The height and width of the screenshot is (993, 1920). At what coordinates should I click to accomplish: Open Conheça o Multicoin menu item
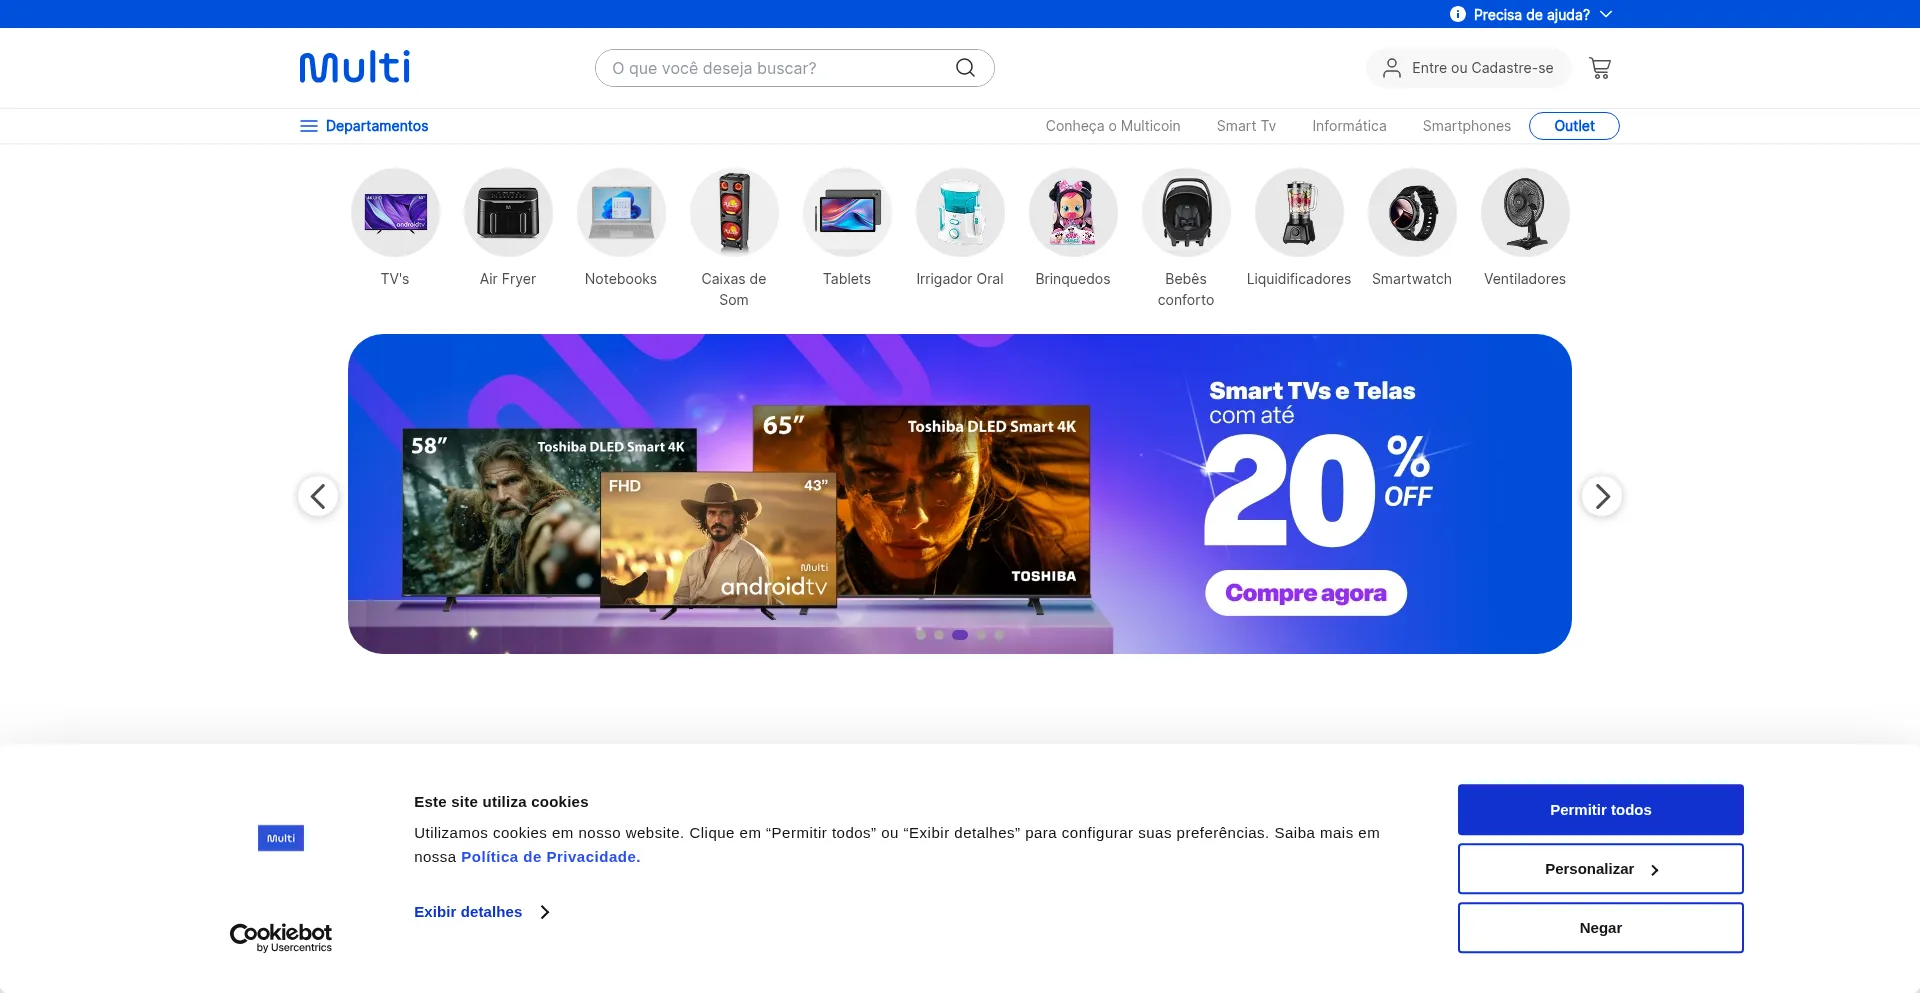[1113, 126]
